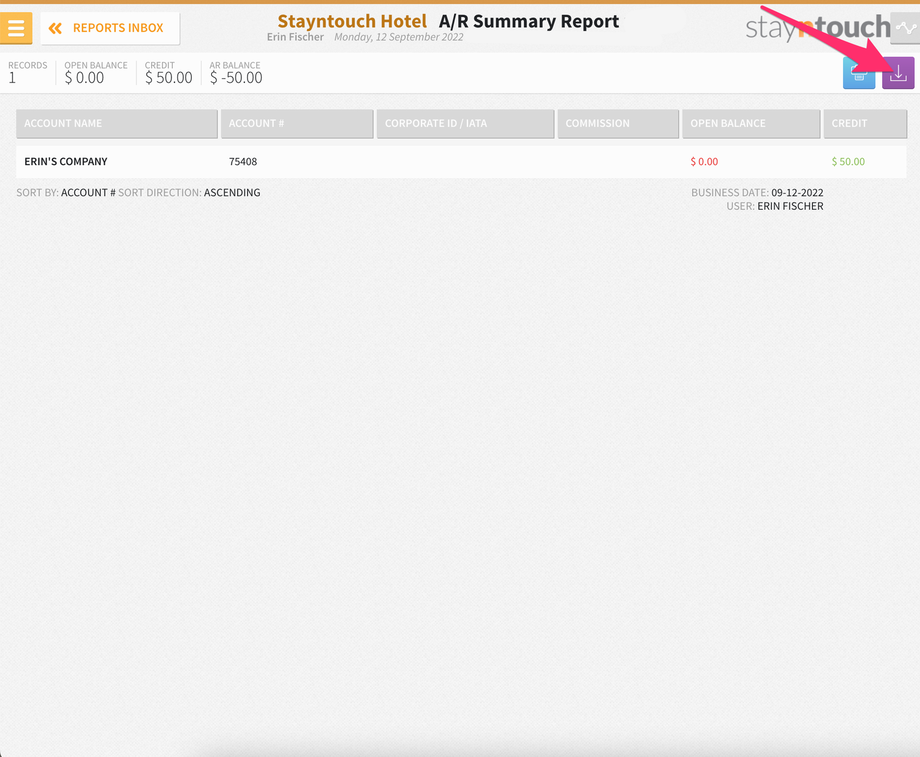Click the purple download report icon
Screen dimensions: 920x757
pos(898,73)
